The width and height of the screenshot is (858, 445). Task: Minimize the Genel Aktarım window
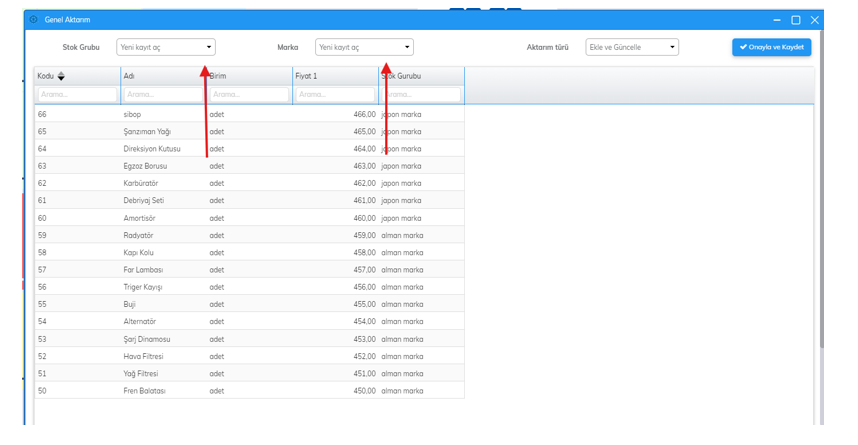[777, 20]
